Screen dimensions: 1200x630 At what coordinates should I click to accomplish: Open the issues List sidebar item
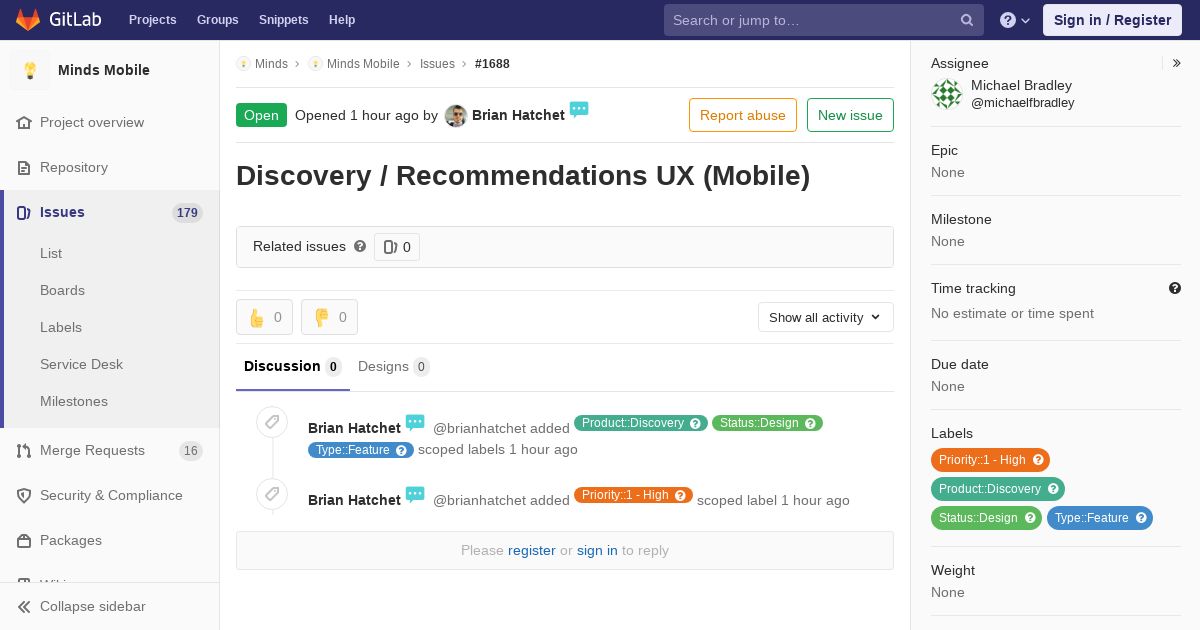[51, 253]
